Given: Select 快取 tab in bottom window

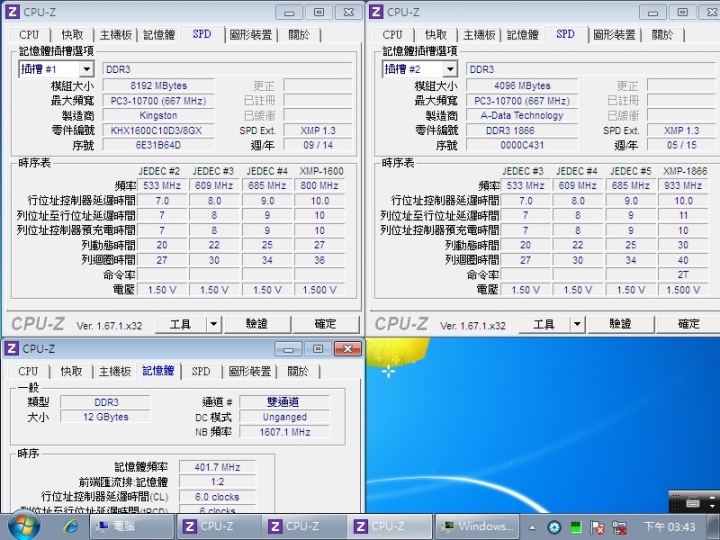Looking at the screenshot, I should coord(71,371).
